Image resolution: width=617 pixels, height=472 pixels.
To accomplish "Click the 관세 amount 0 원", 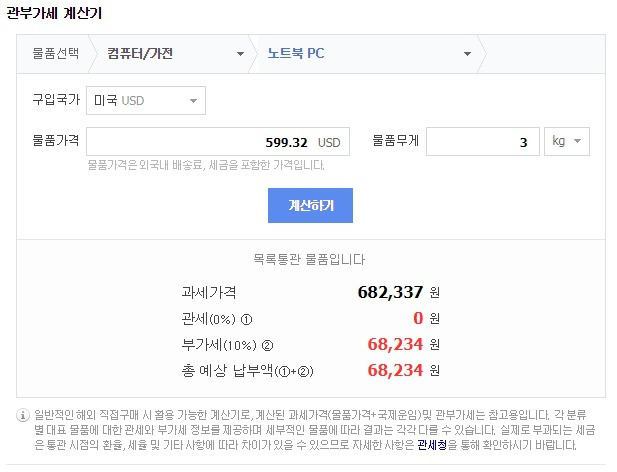I will point(427,318).
